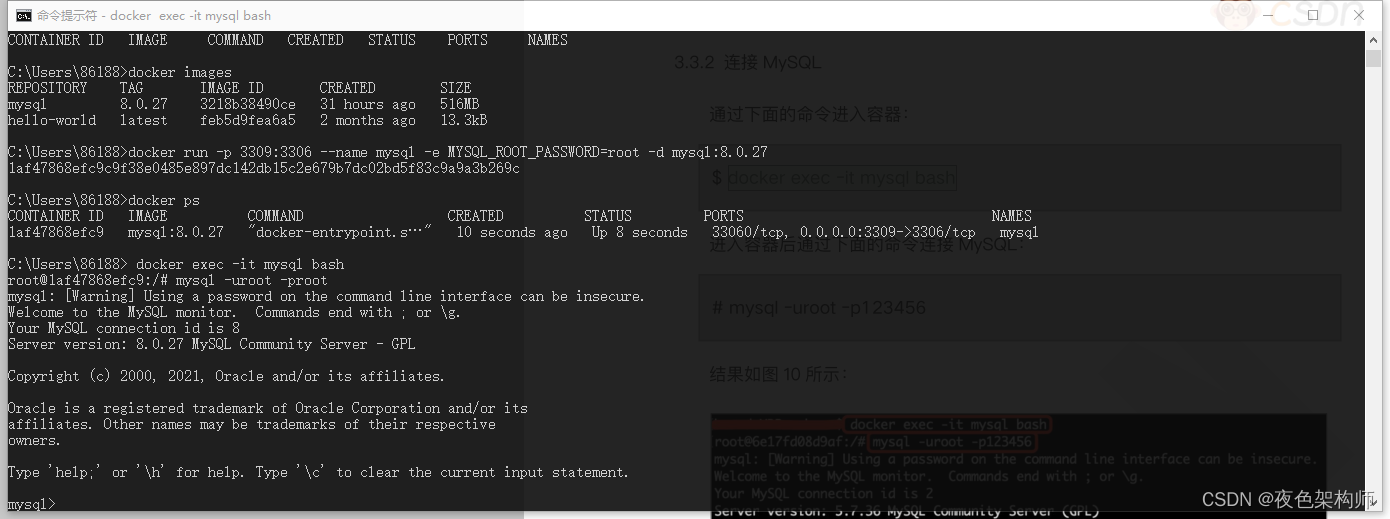Screen dimensions: 1390x519
Task: Click the image ID 3218b38490ce
Action: coord(248,104)
